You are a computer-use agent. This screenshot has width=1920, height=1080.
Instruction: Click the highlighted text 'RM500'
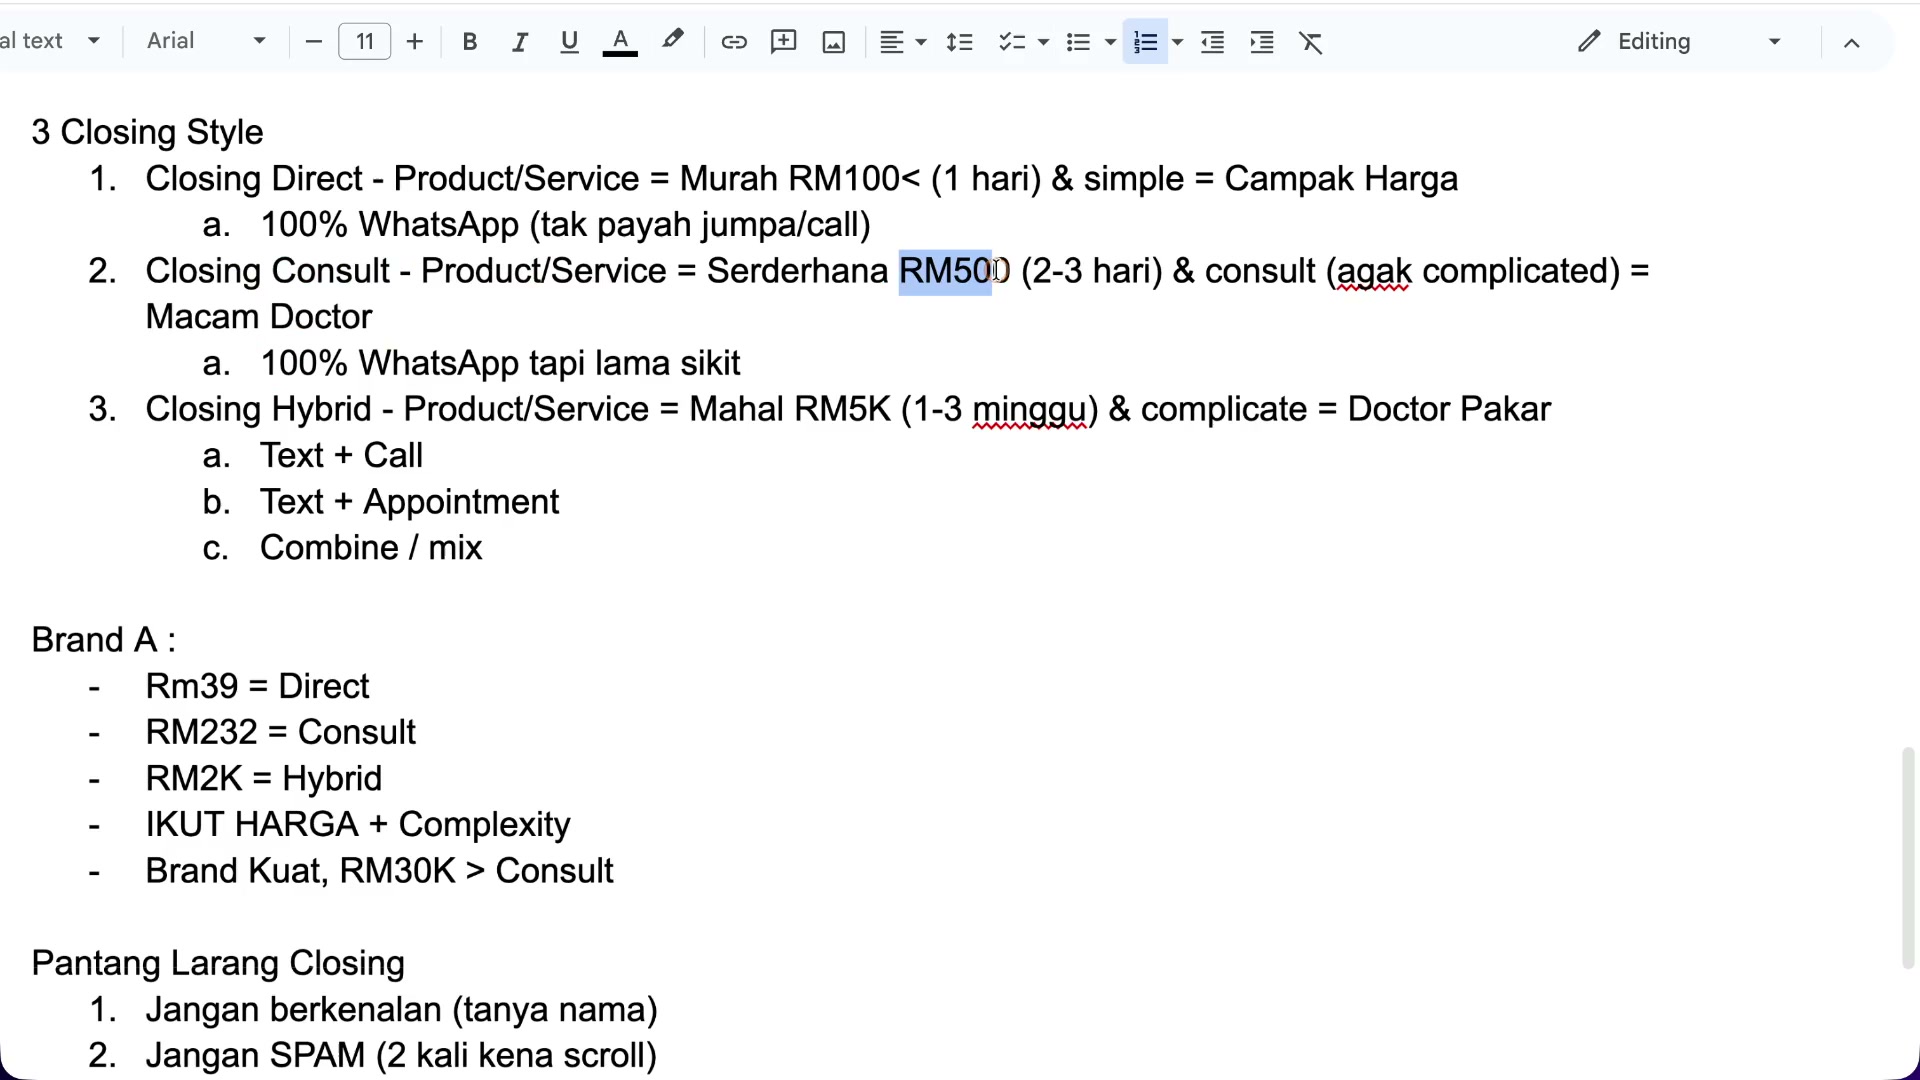955,271
